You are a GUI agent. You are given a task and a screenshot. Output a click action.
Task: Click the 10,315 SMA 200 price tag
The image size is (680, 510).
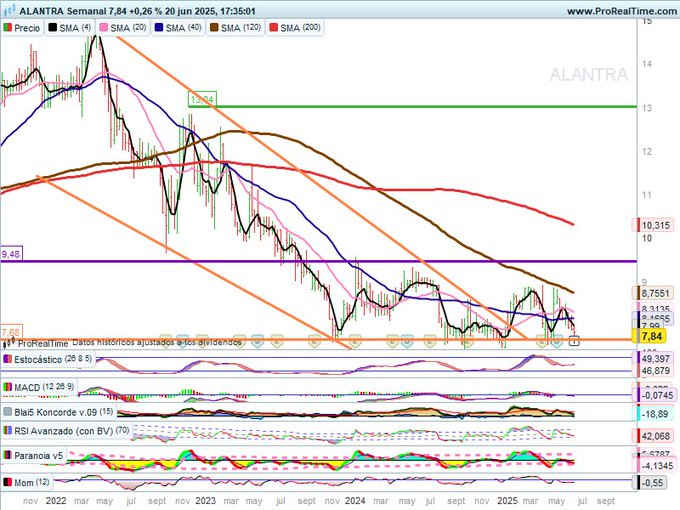click(655, 225)
